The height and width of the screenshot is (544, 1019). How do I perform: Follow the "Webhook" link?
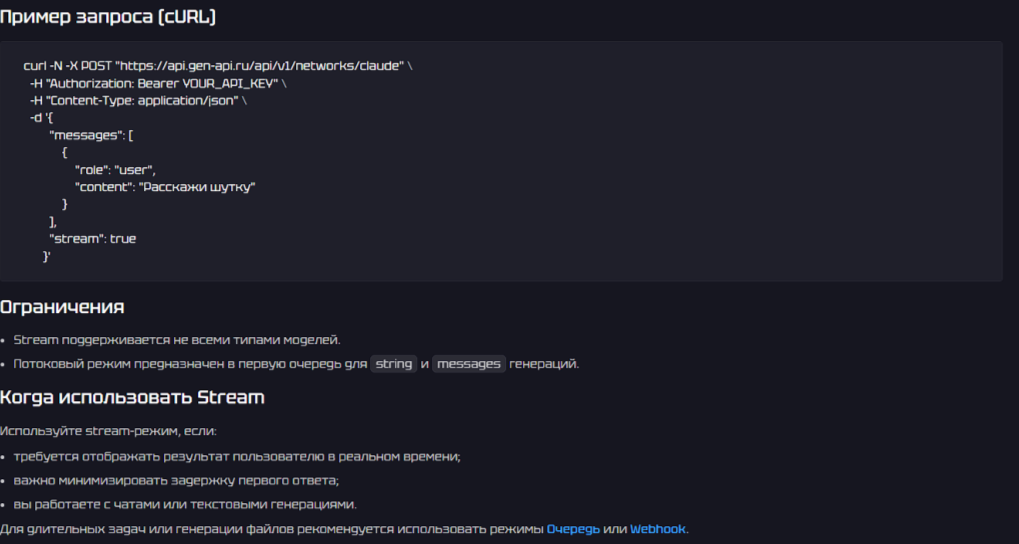coord(658,529)
